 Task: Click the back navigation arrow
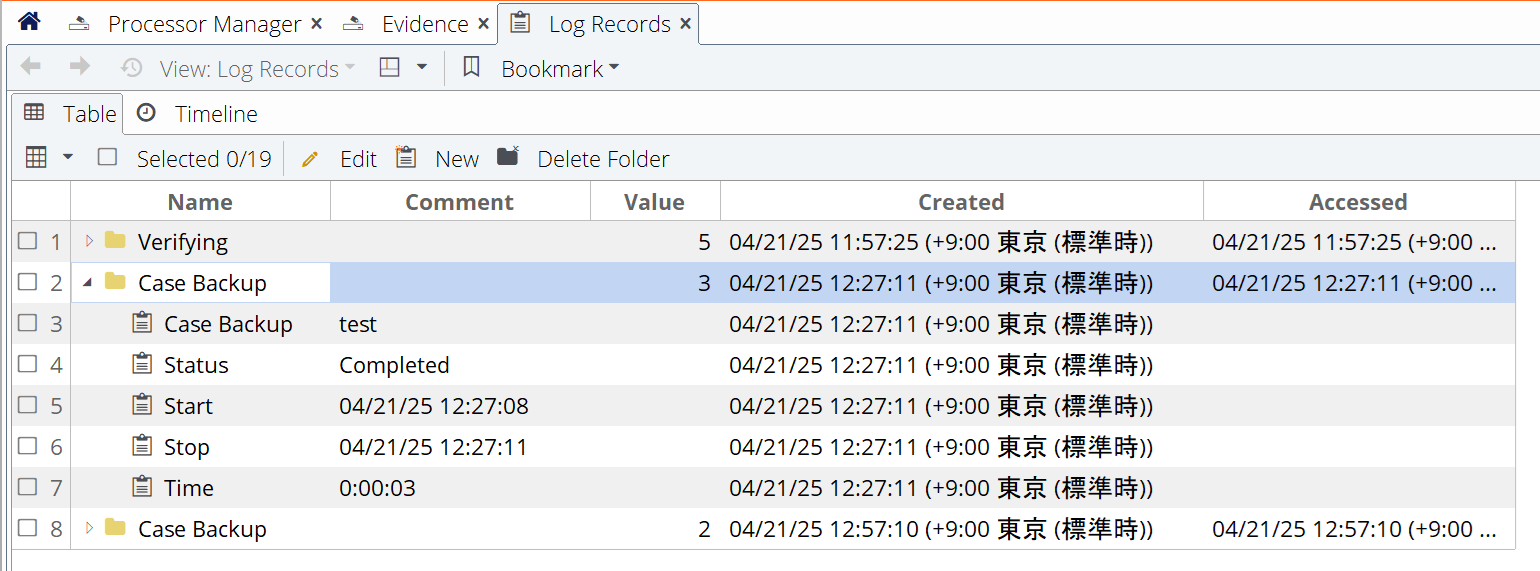tap(31, 67)
